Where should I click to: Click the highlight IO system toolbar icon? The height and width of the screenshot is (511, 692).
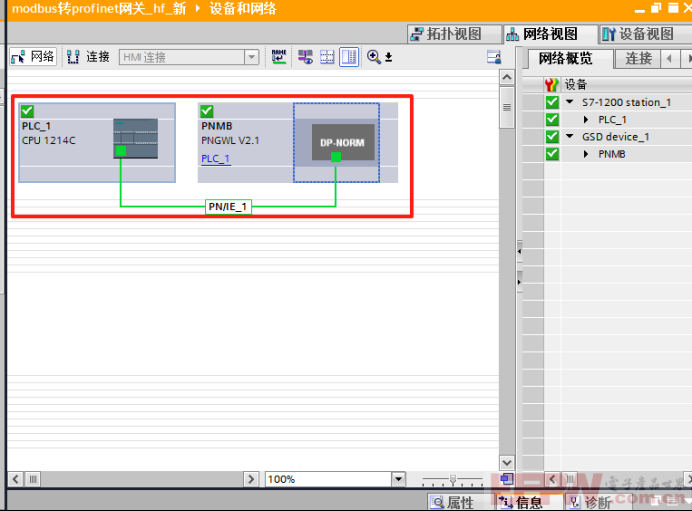(305, 56)
